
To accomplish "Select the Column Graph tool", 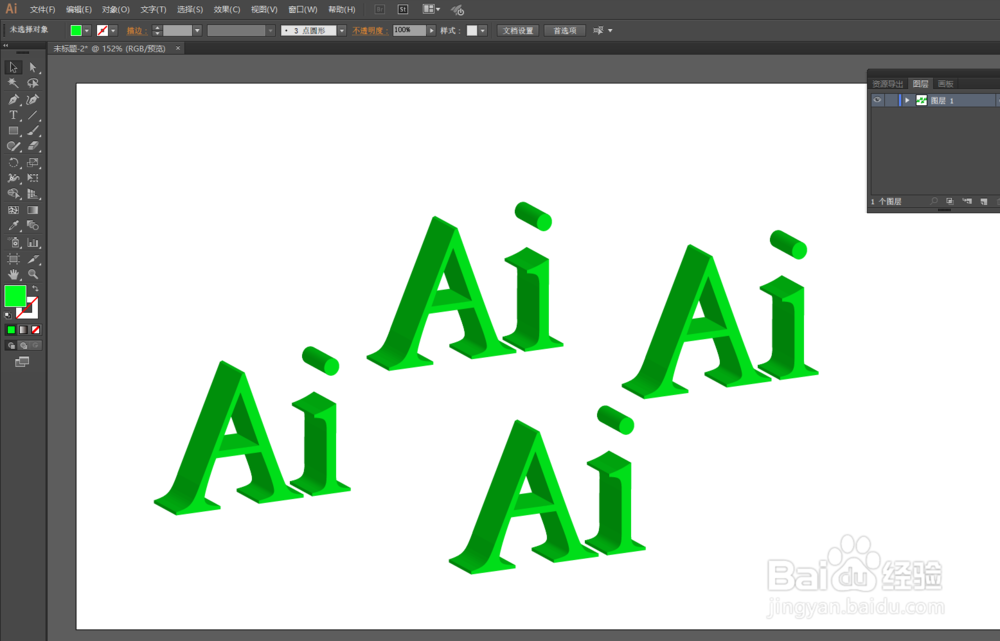I will 33,243.
